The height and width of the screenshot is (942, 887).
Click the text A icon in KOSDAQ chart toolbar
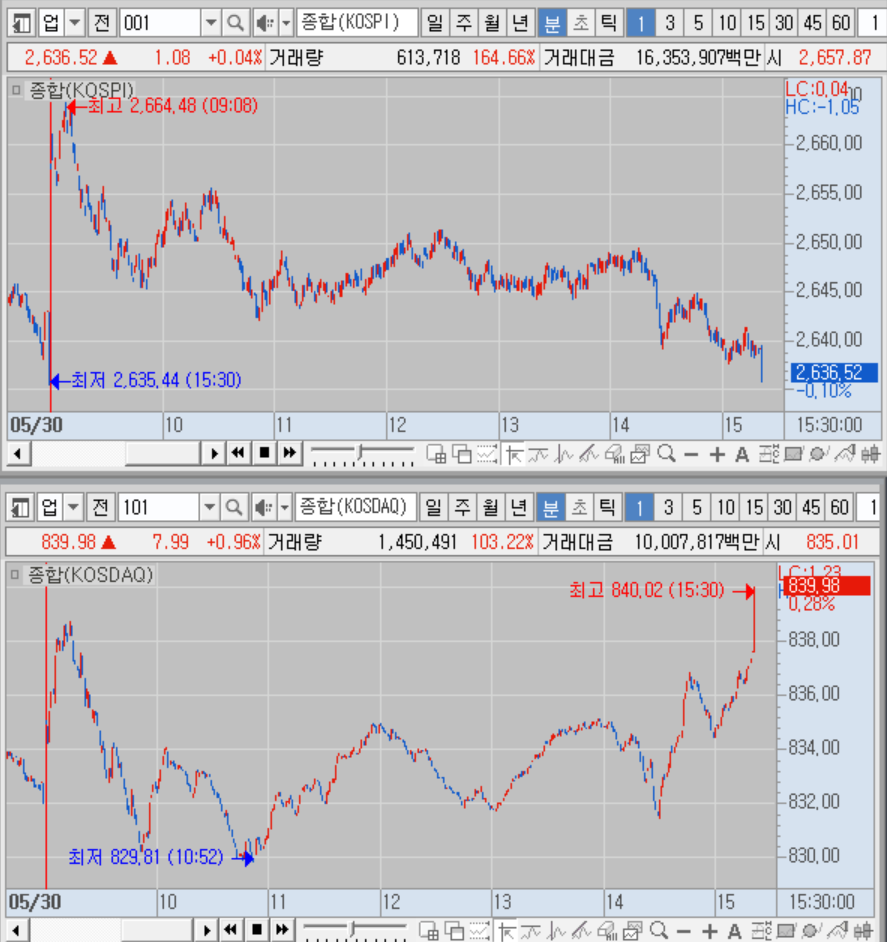coord(734,932)
